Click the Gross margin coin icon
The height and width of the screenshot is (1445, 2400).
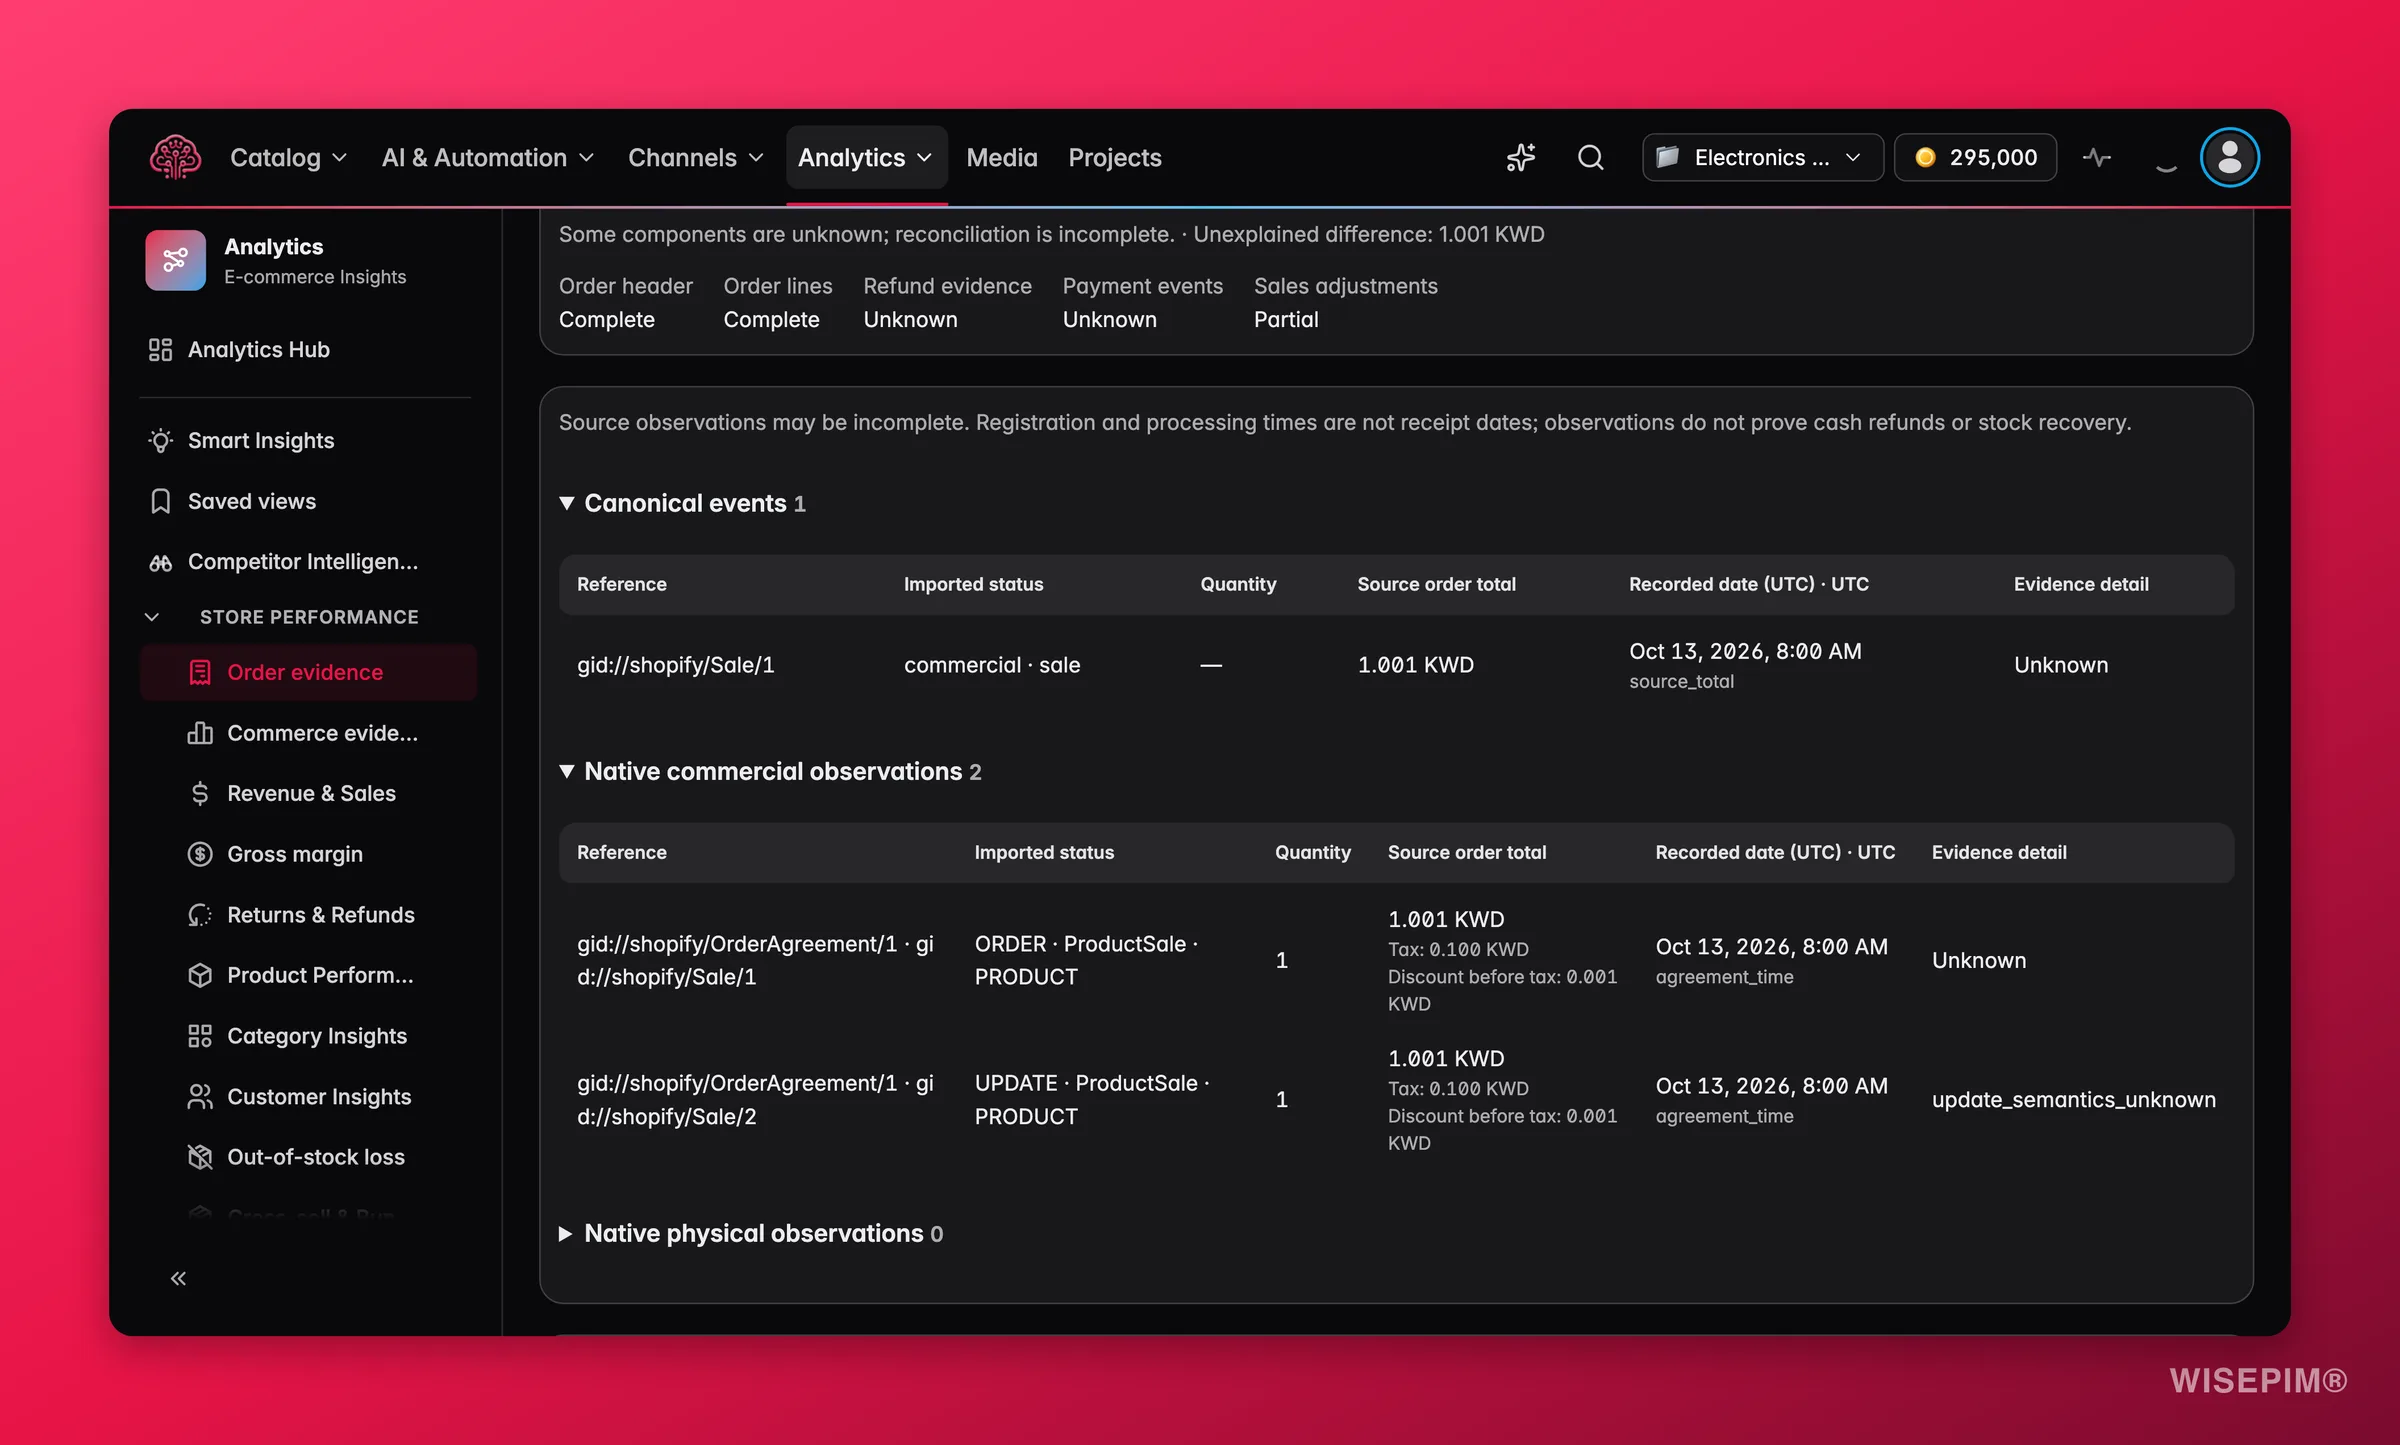pyautogui.click(x=200, y=854)
